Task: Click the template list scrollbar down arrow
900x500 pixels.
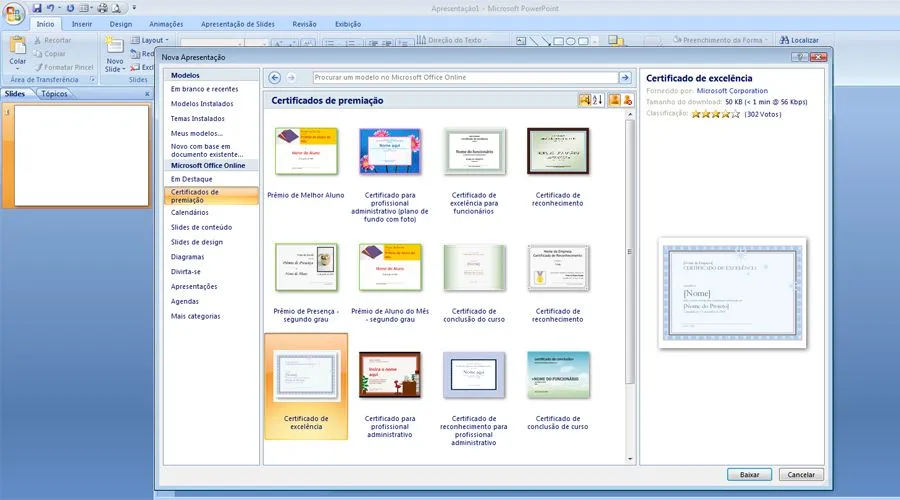Action: (630, 459)
